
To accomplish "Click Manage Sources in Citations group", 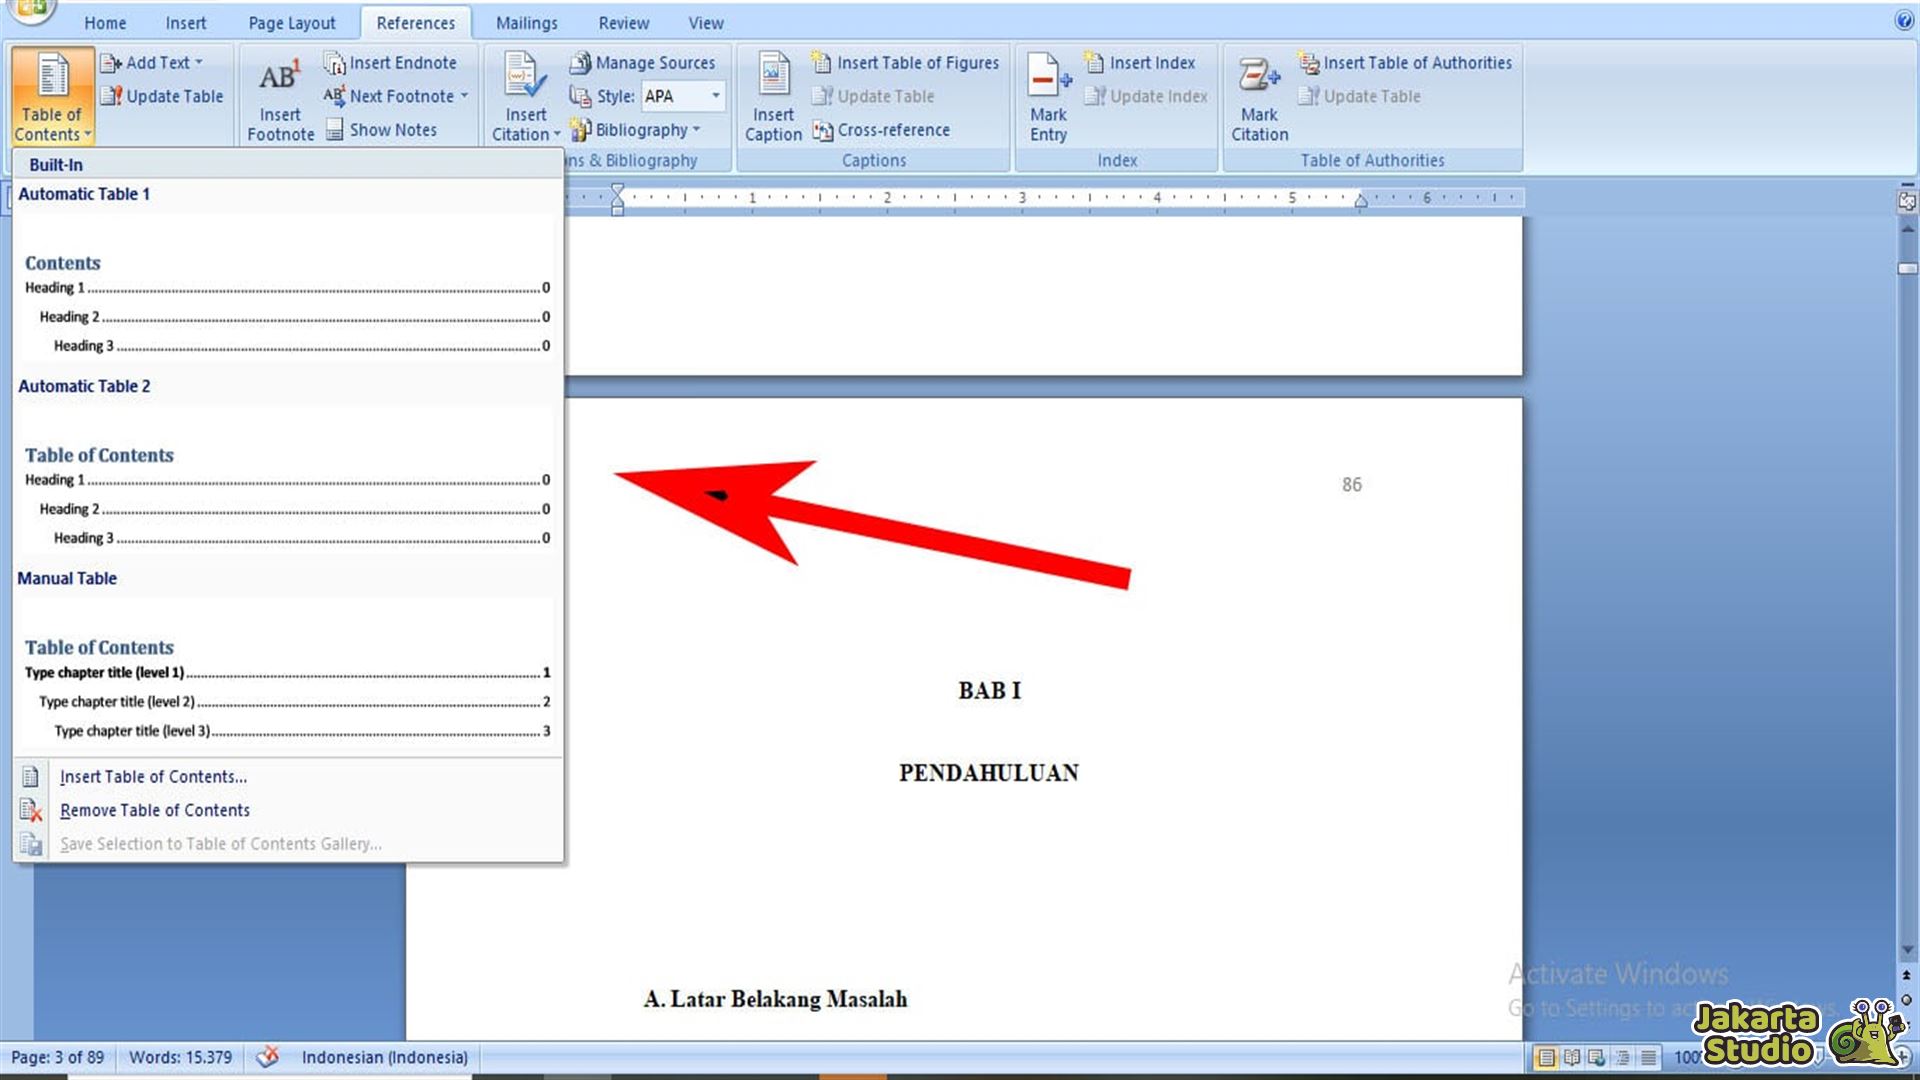I will 644,62.
